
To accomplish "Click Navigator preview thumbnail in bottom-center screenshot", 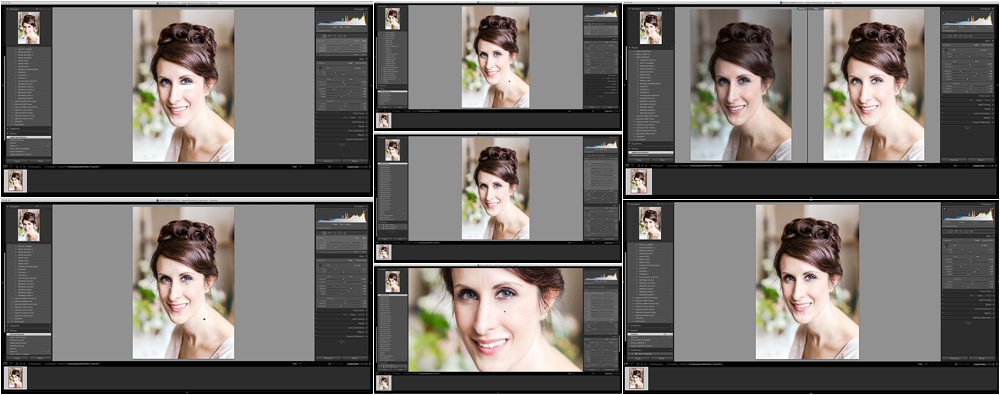I will (x=392, y=281).
